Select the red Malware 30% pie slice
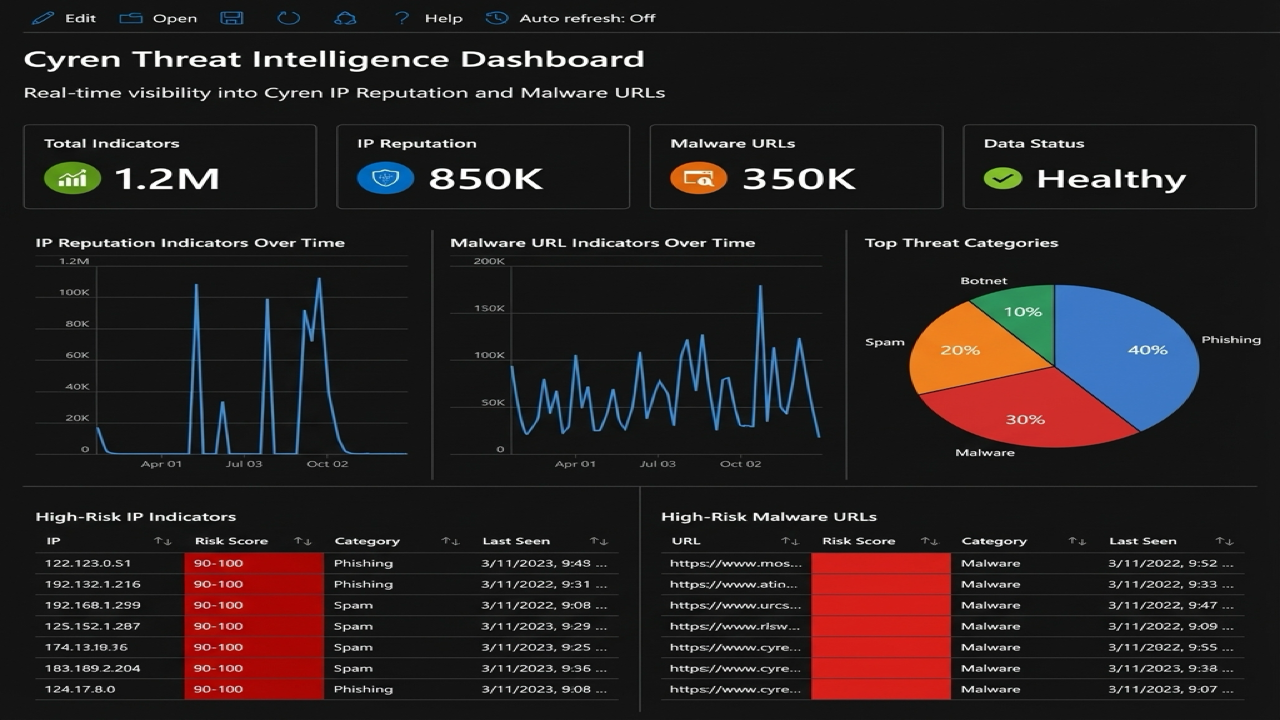The image size is (1280, 720). pos(1025,412)
